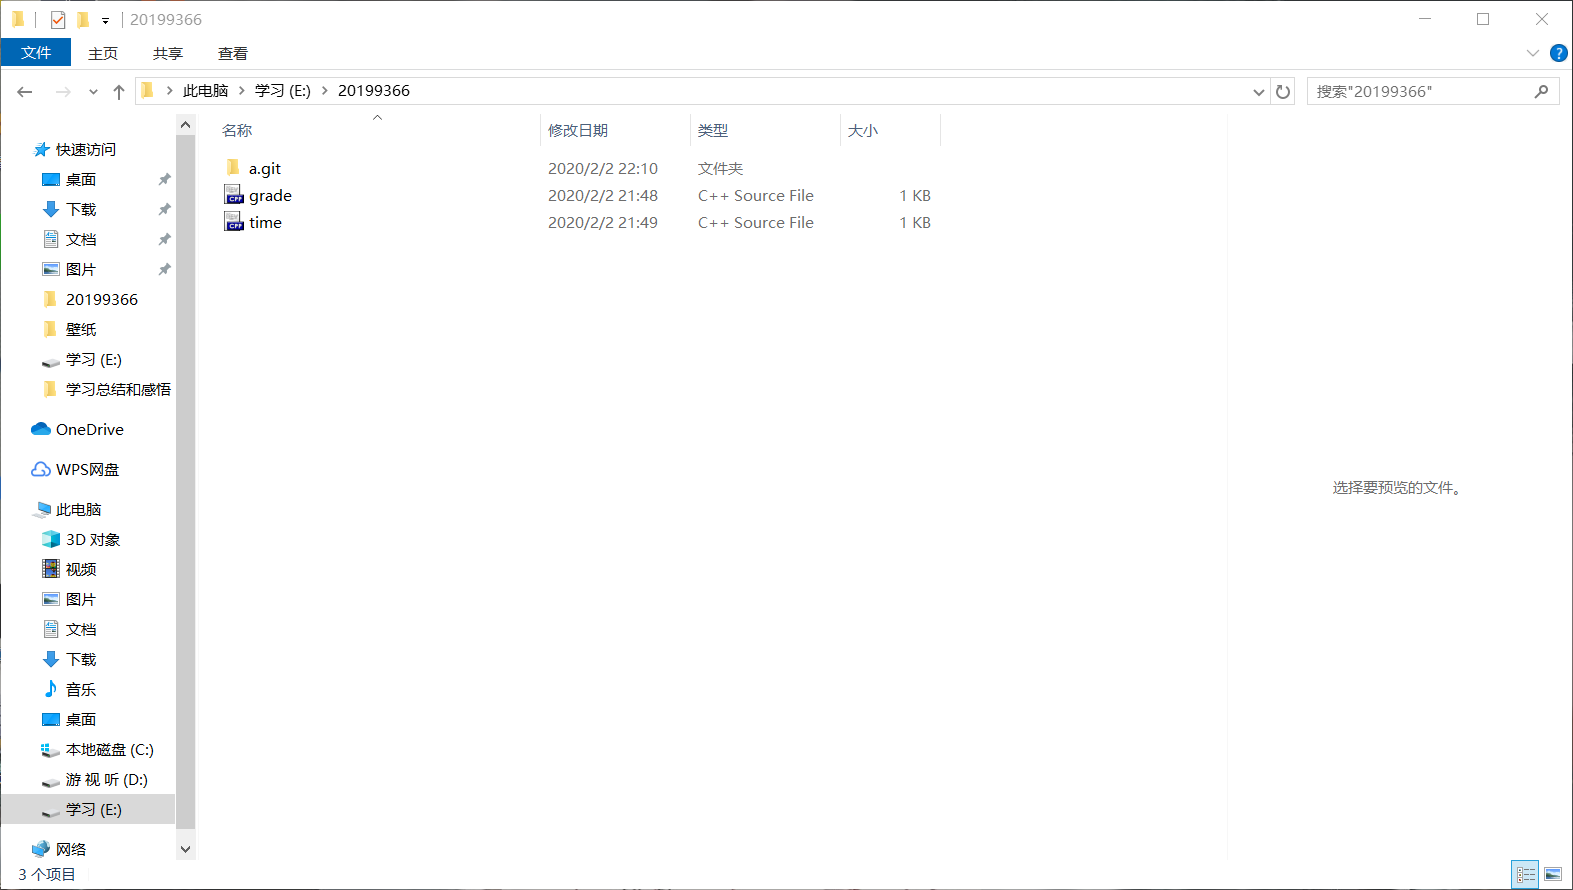Open WPS网盘 in the navigation pane

click(x=87, y=470)
